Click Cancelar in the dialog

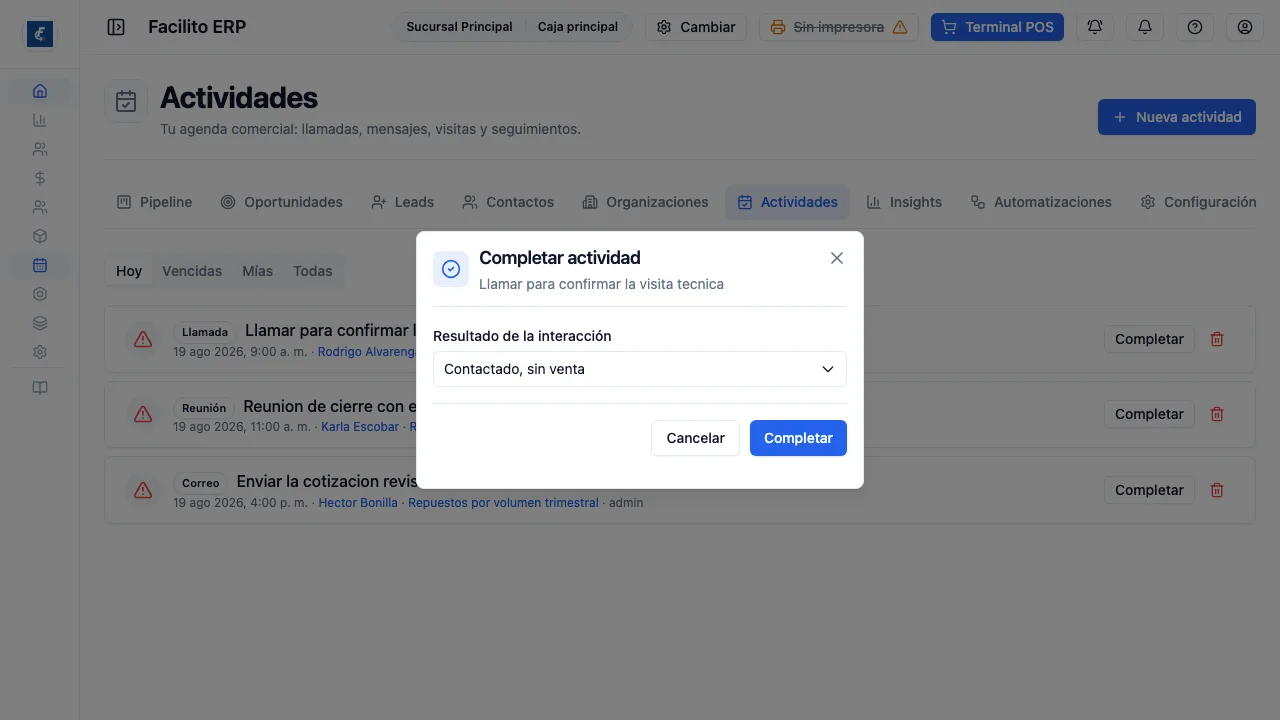(x=695, y=438)
